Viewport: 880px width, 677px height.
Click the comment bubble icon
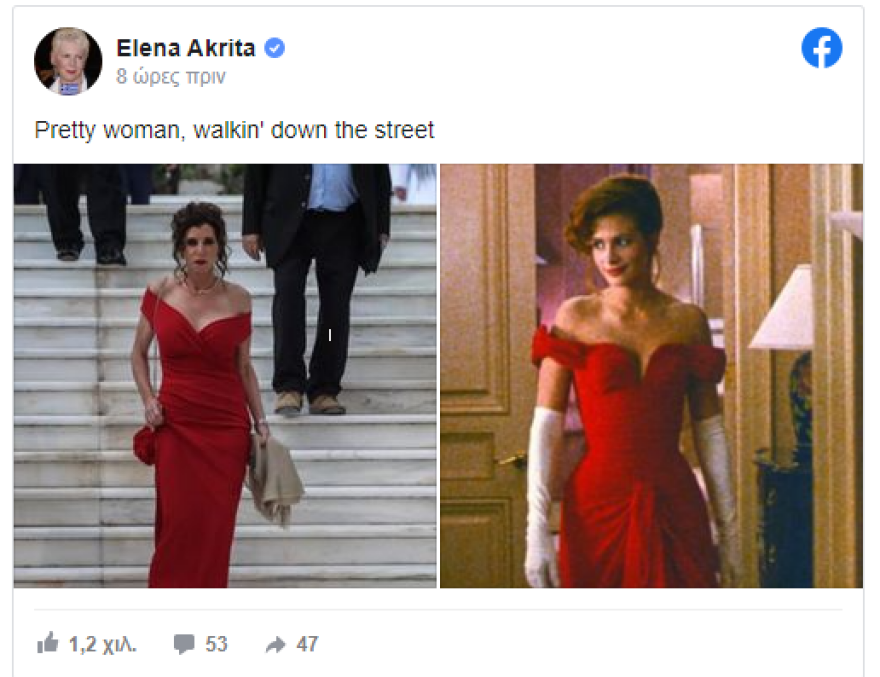[184, 644]
